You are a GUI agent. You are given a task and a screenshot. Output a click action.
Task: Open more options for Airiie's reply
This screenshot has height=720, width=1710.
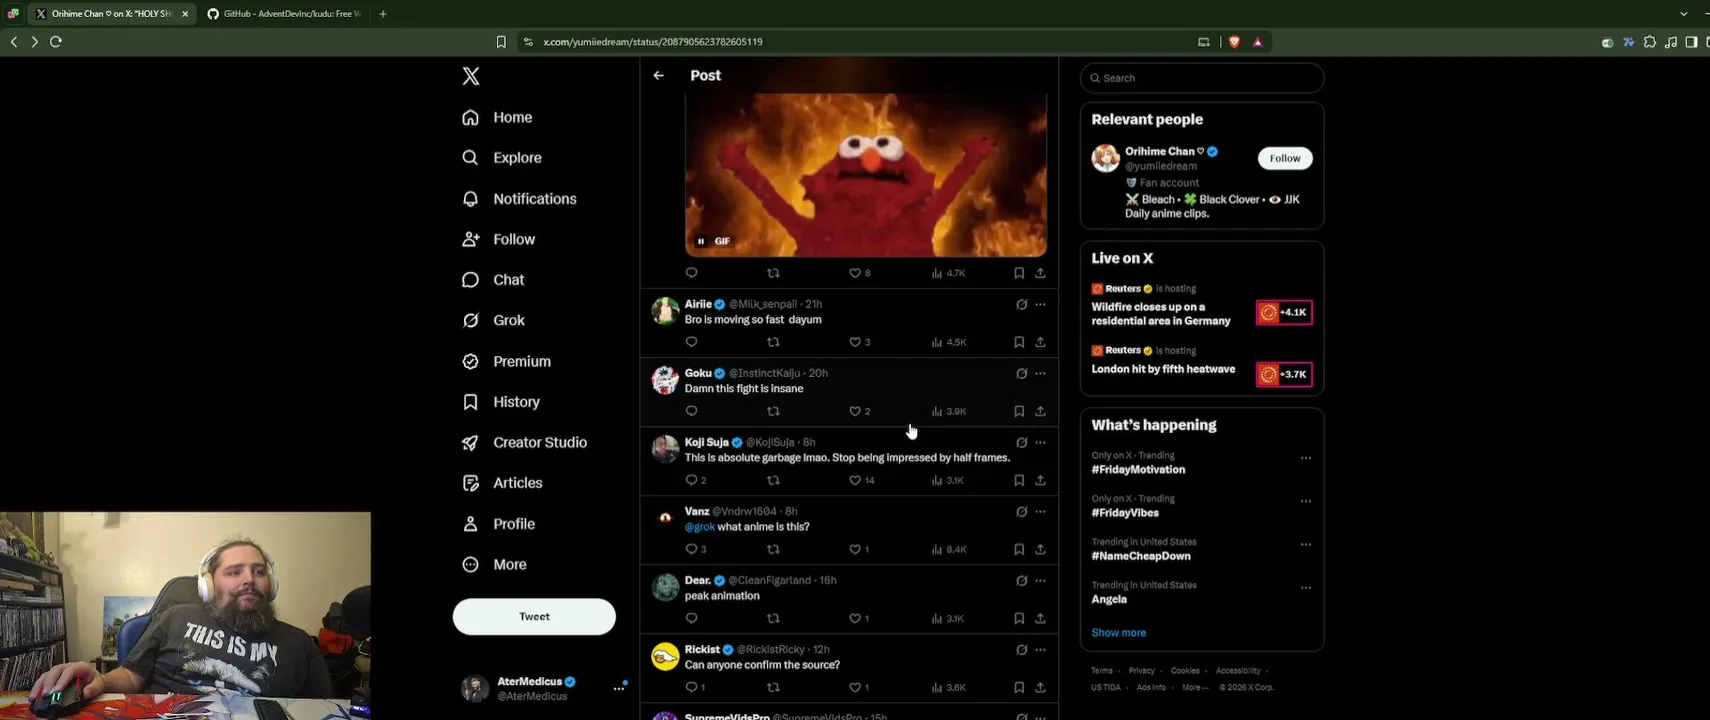coord(1040,304)
